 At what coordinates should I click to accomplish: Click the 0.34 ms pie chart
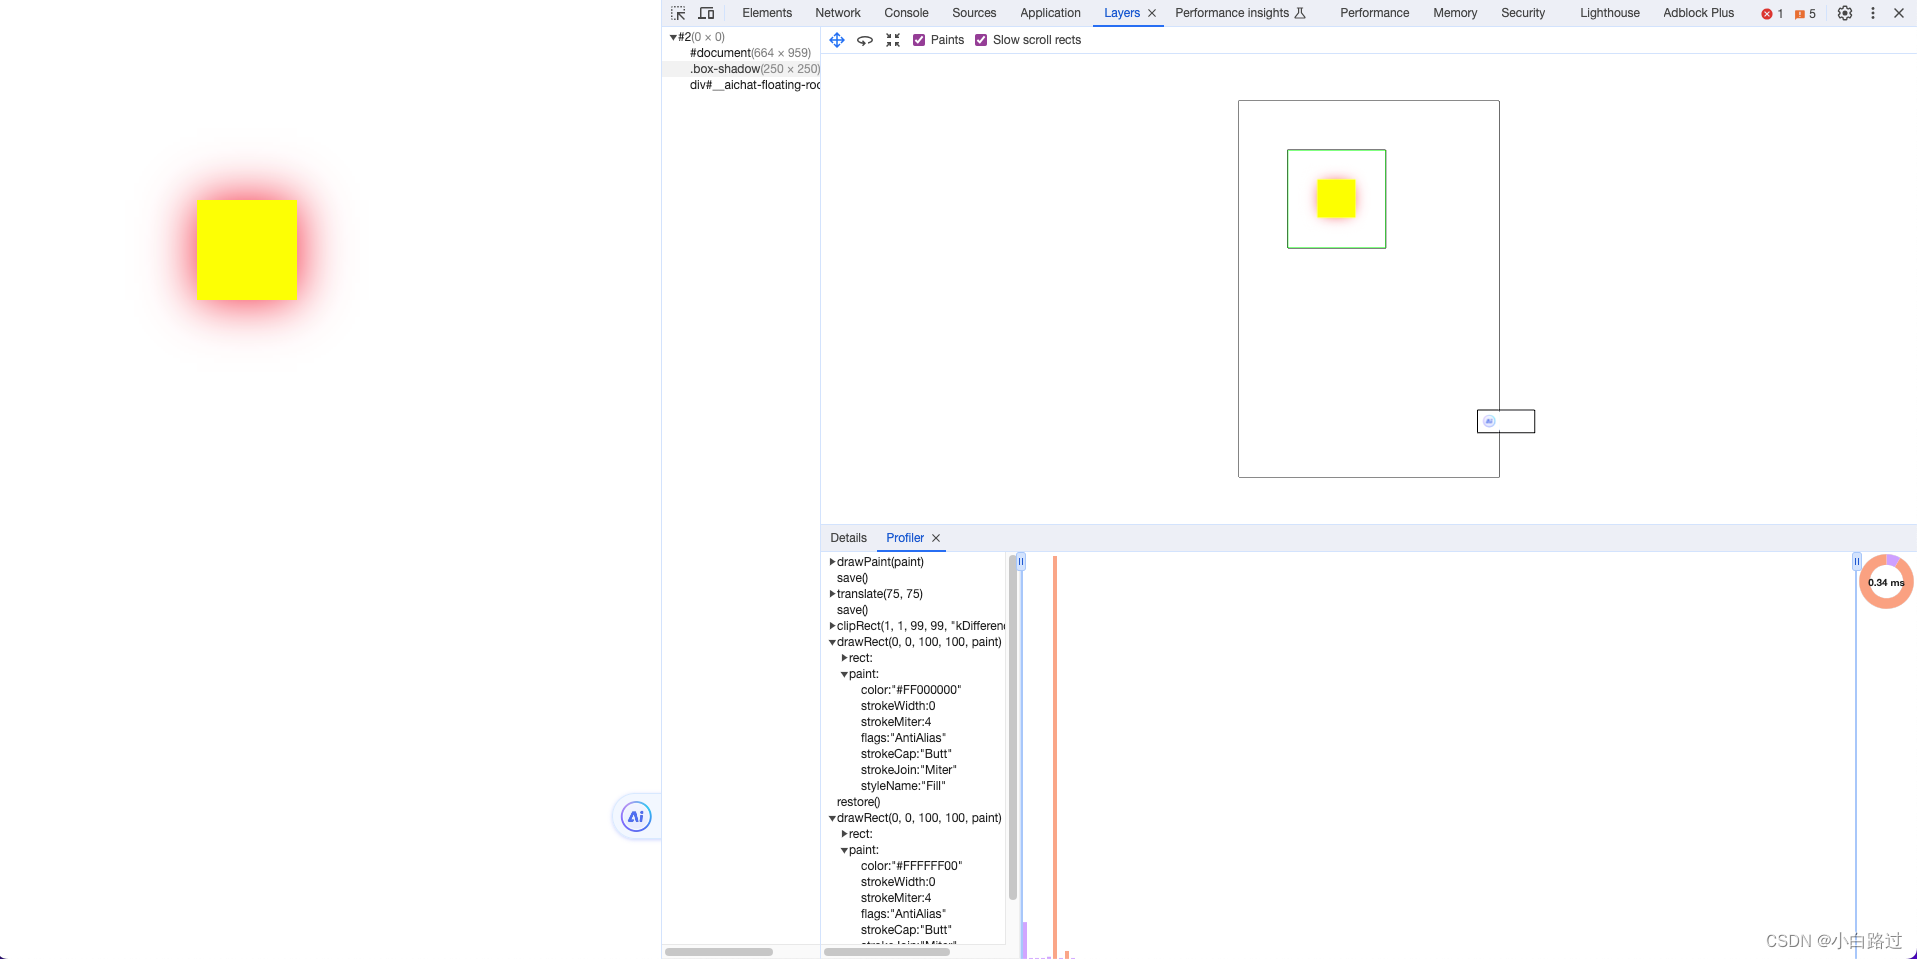(x=1886, y=582)
